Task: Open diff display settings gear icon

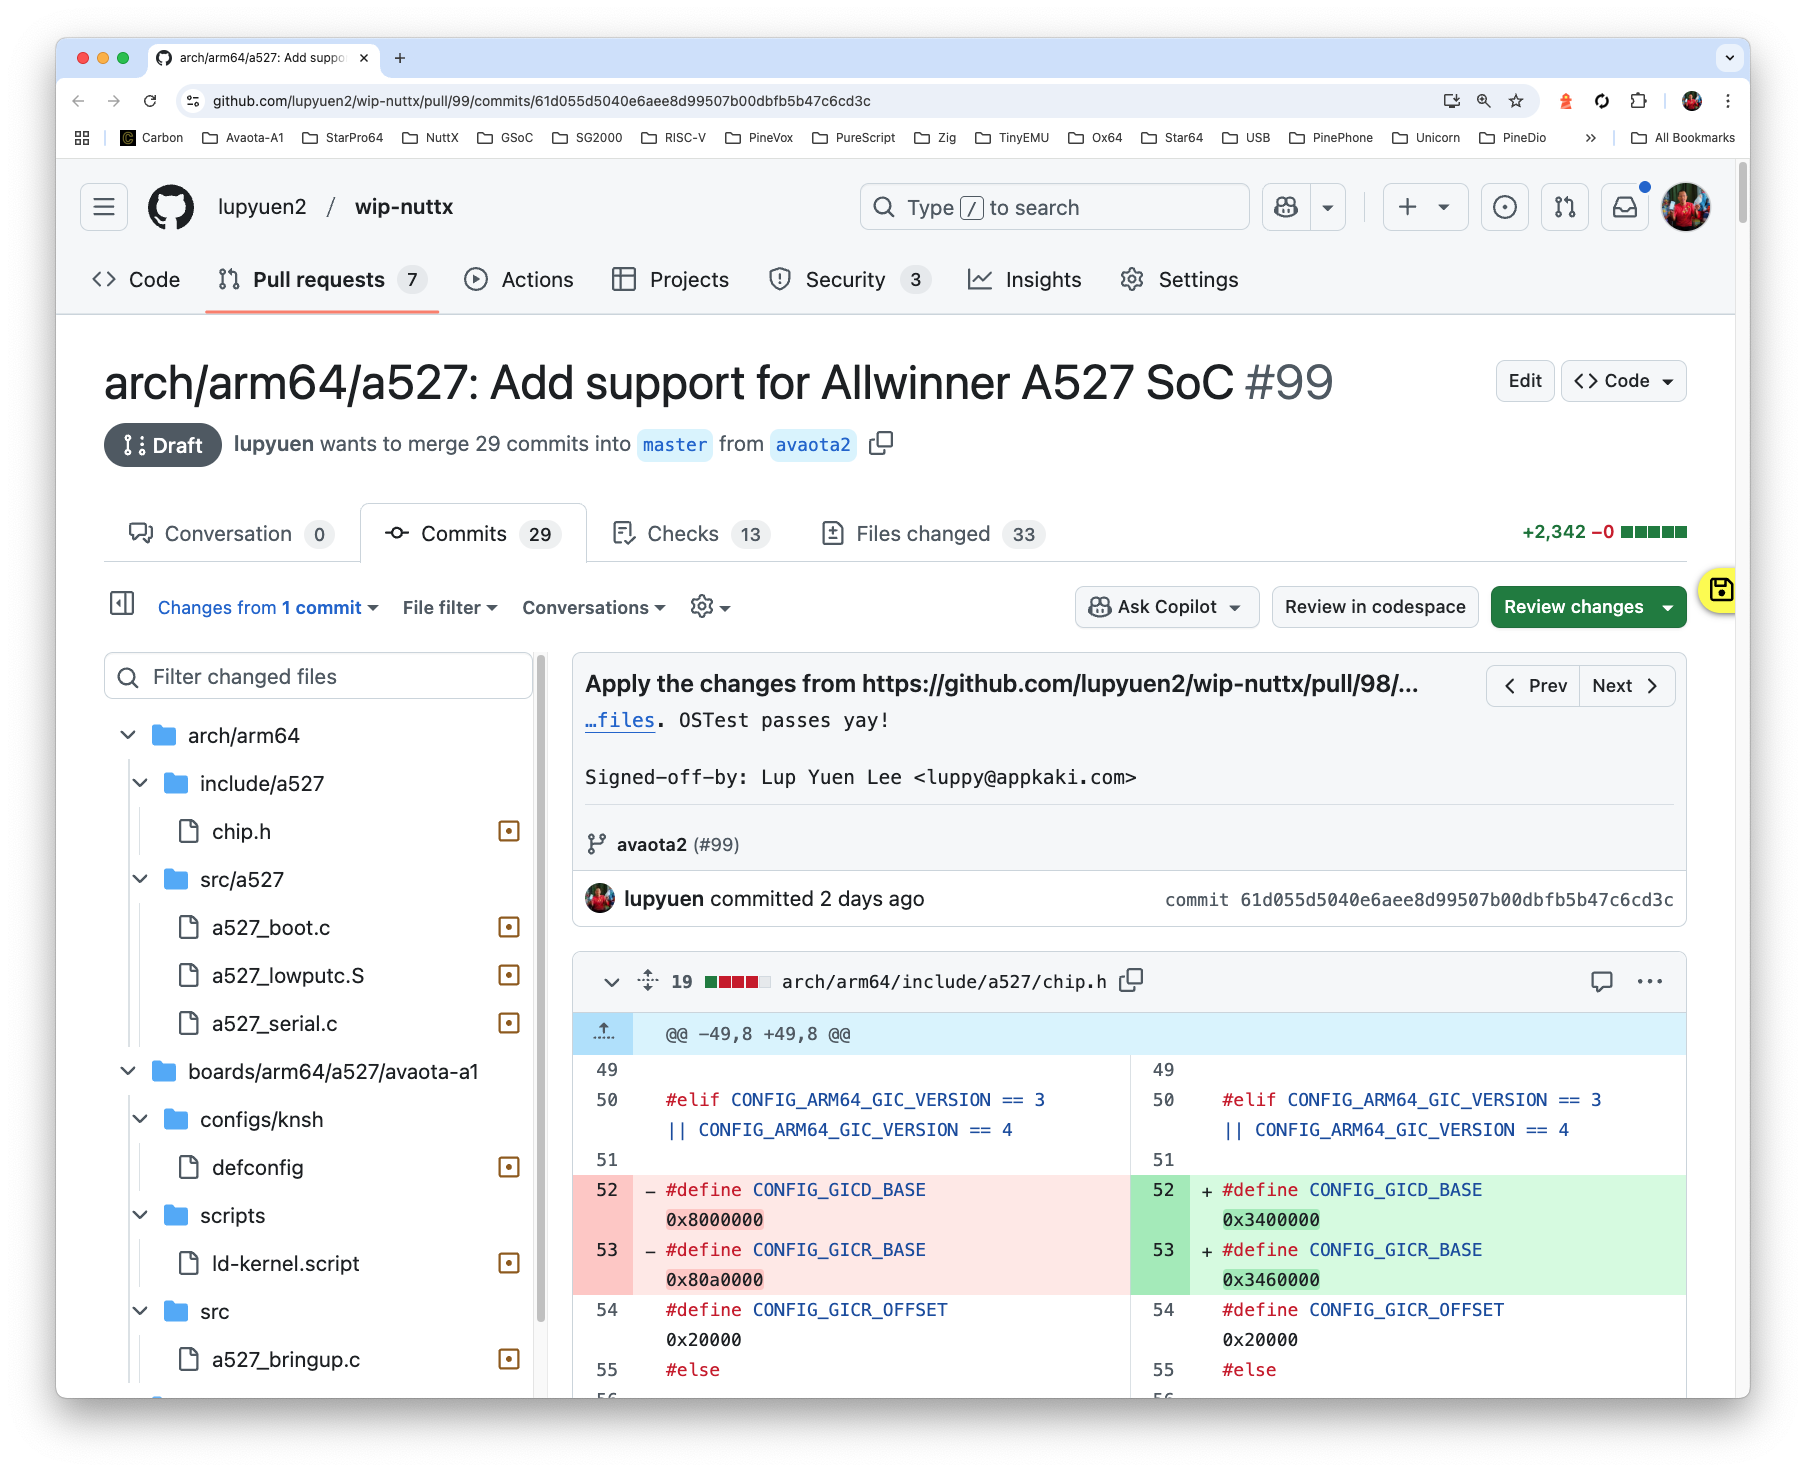Action: click(703, 607)
